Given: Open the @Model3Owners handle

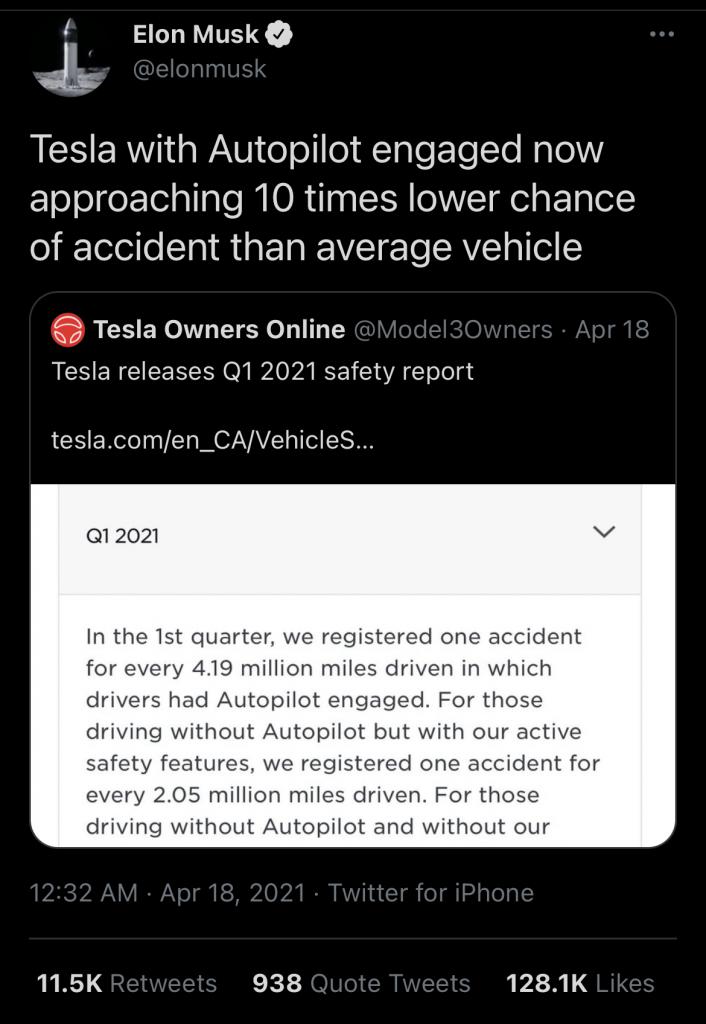Looking at the screenshot, I should tap(453, 330).
